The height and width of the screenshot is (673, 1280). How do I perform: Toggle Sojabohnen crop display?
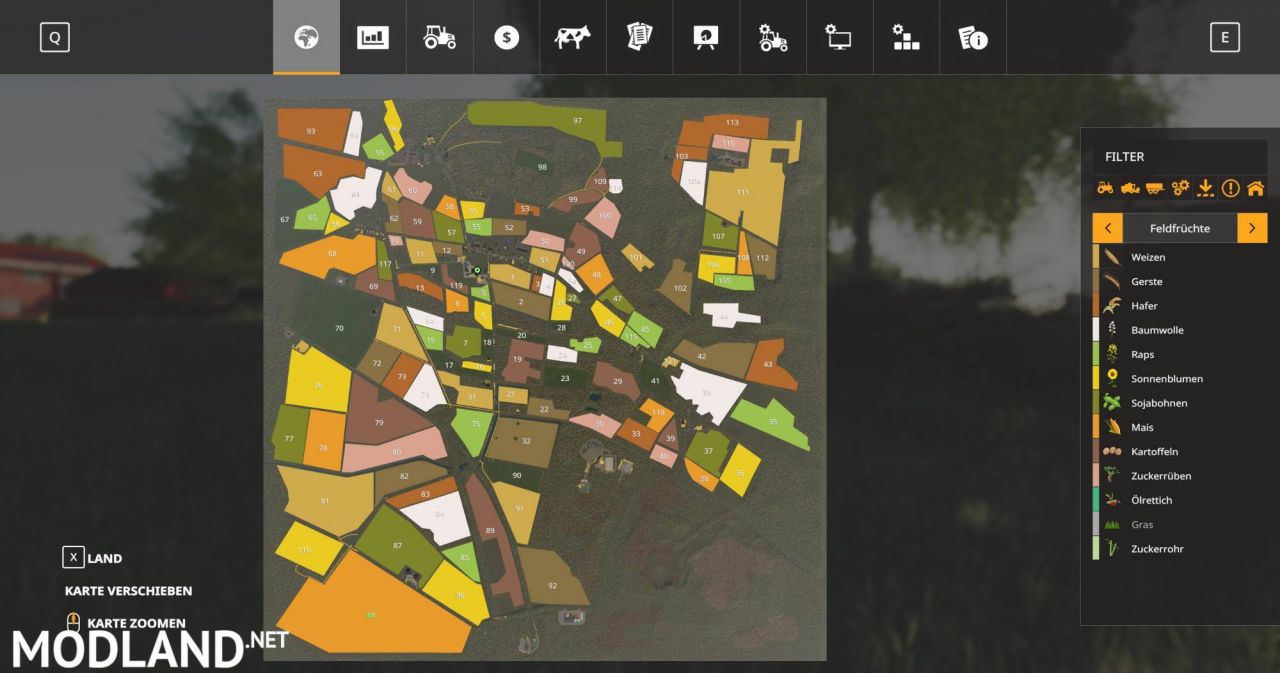[x=1180, y=403]
